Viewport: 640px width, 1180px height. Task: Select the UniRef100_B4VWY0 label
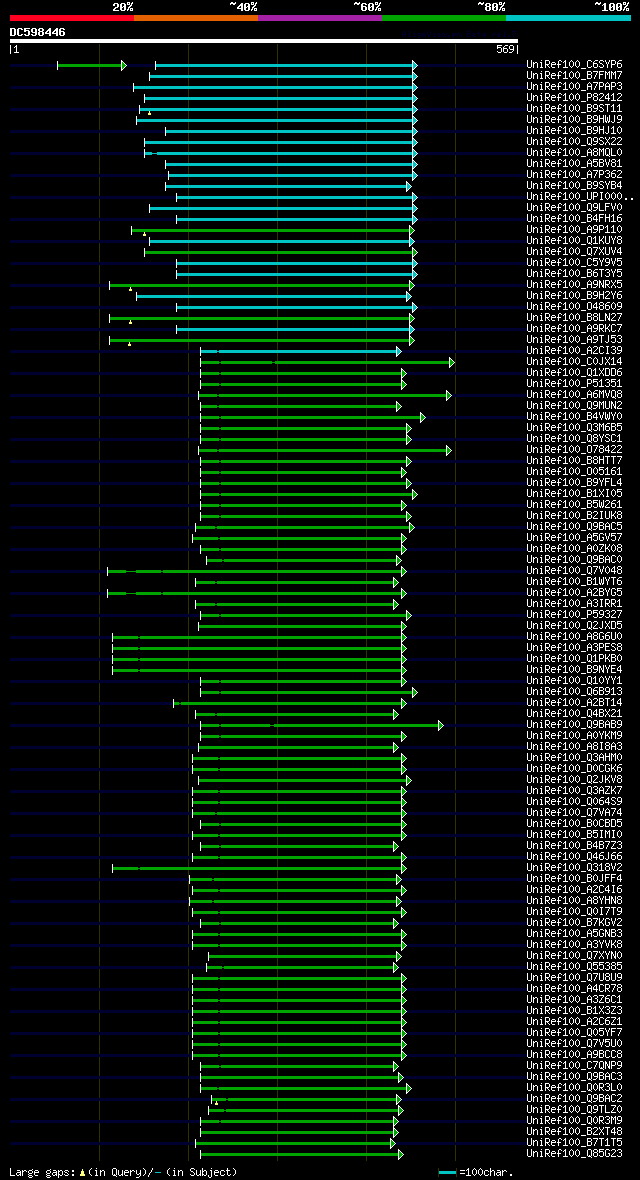(574, 415)
